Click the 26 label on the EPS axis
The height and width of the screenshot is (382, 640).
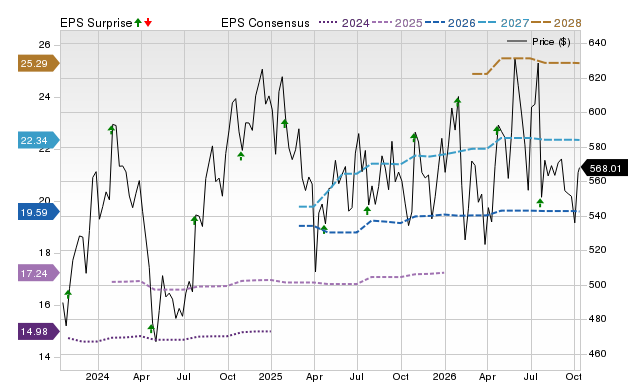tap(44, 44)
